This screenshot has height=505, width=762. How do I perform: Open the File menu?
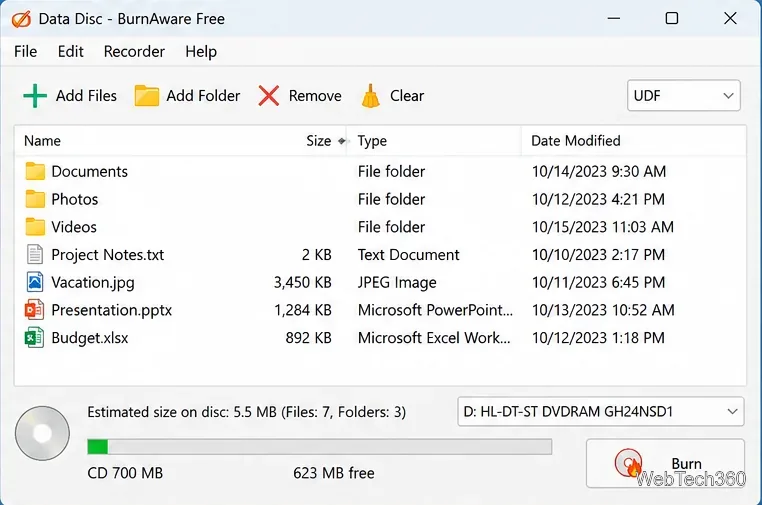point(25,52)
